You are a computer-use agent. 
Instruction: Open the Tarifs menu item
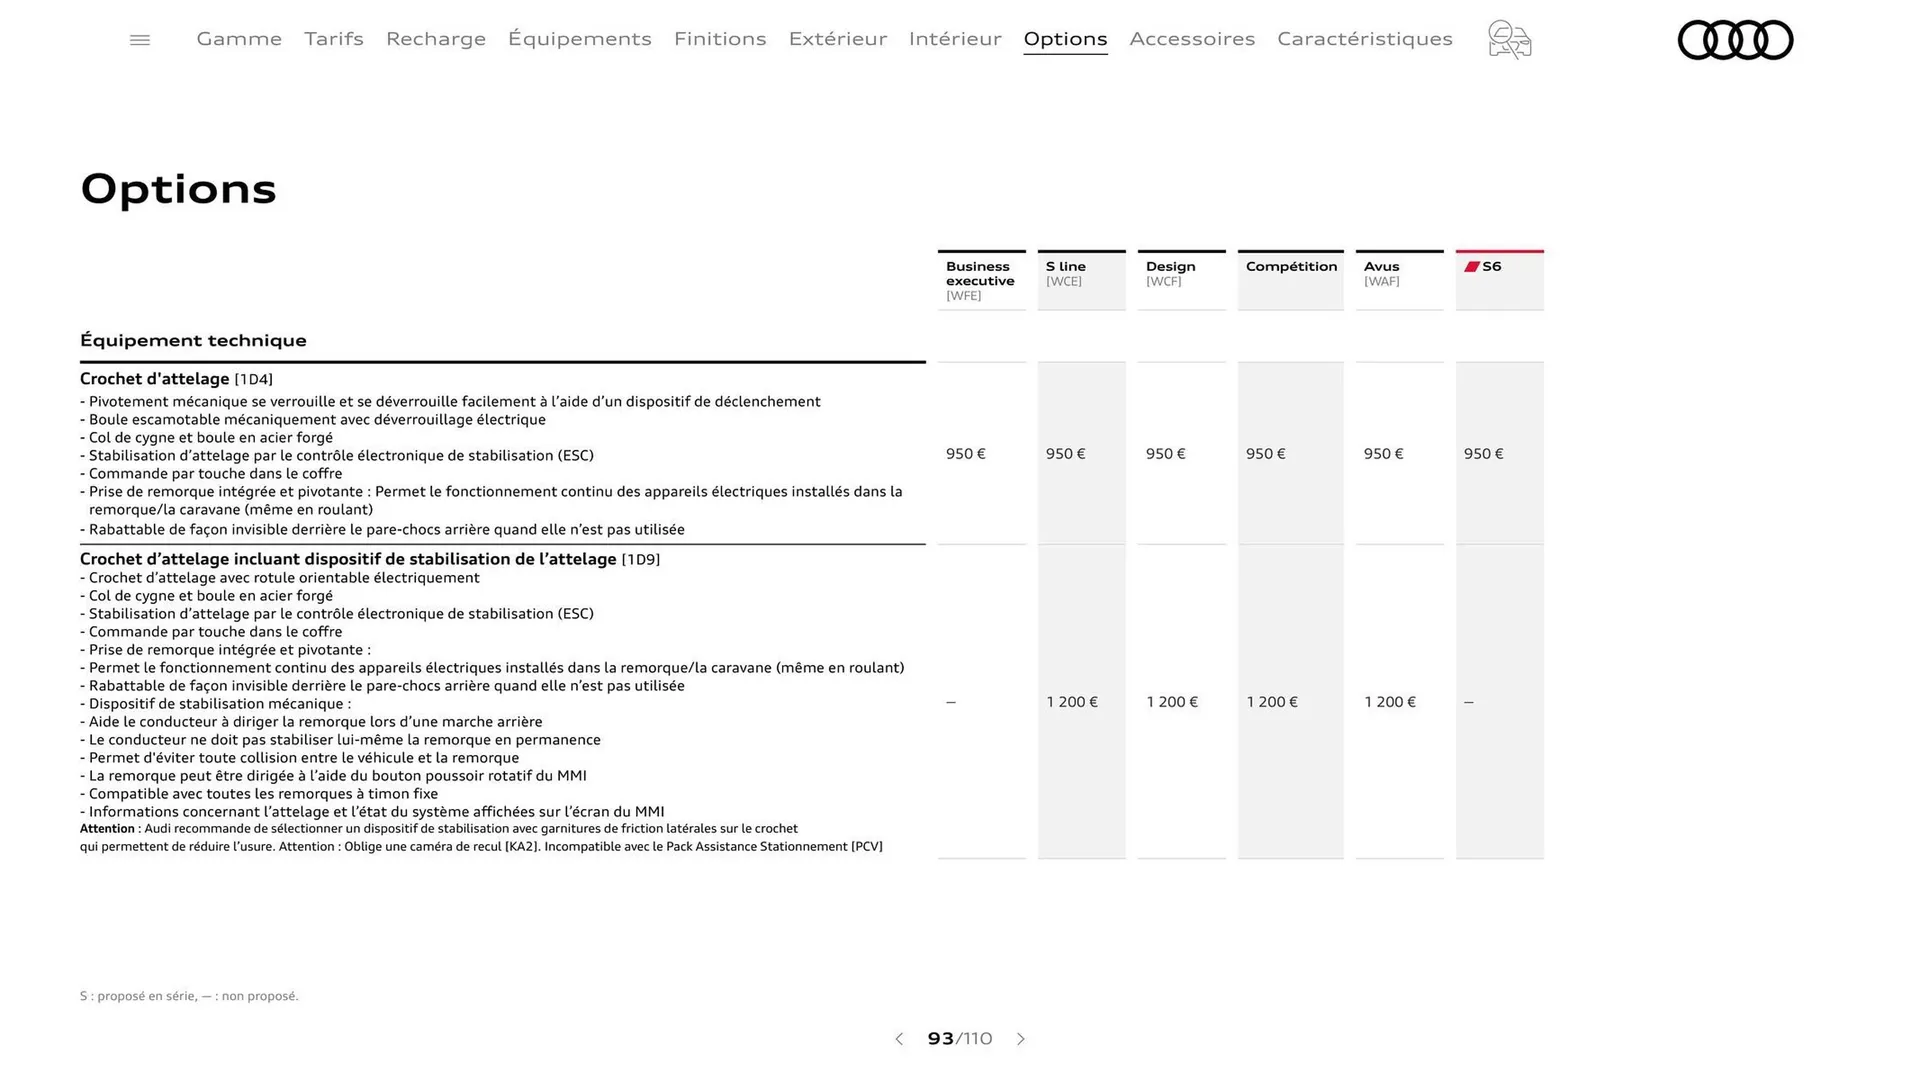click(x=333, y=39)
